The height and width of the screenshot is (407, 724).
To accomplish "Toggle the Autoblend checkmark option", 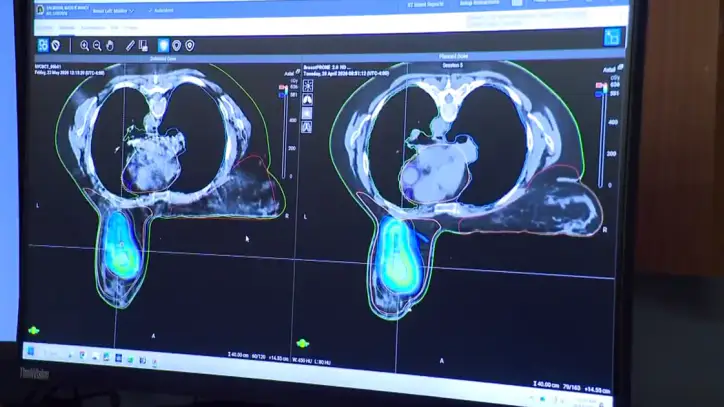I will pyautogui.click(x=161, y=10).
